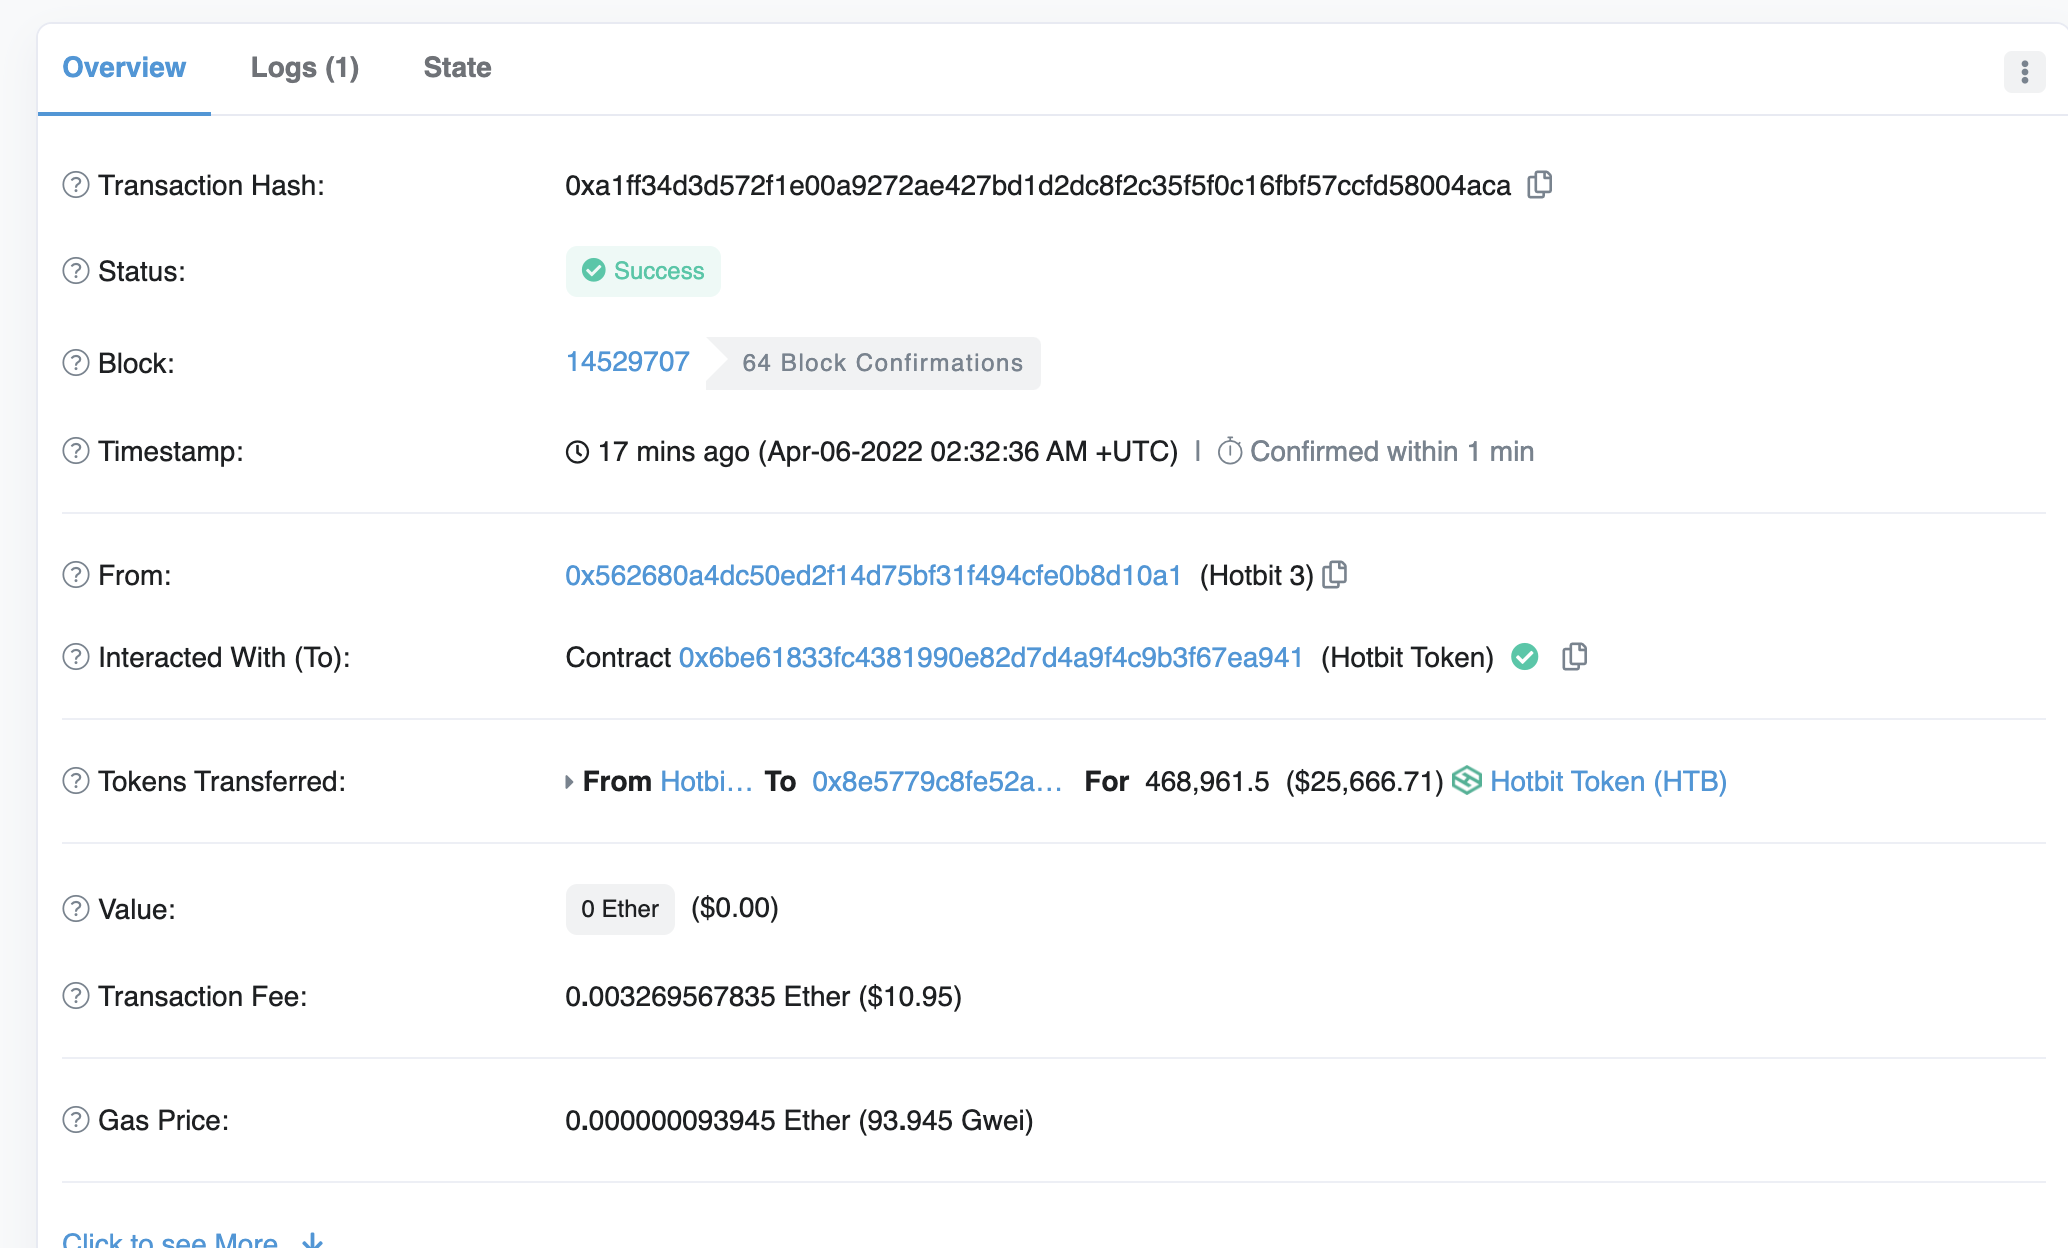Click the Hotbit Token logo icon
Image resolution: width=2068 pixels, height=1248 pixels.
[x=1468, y=781]
